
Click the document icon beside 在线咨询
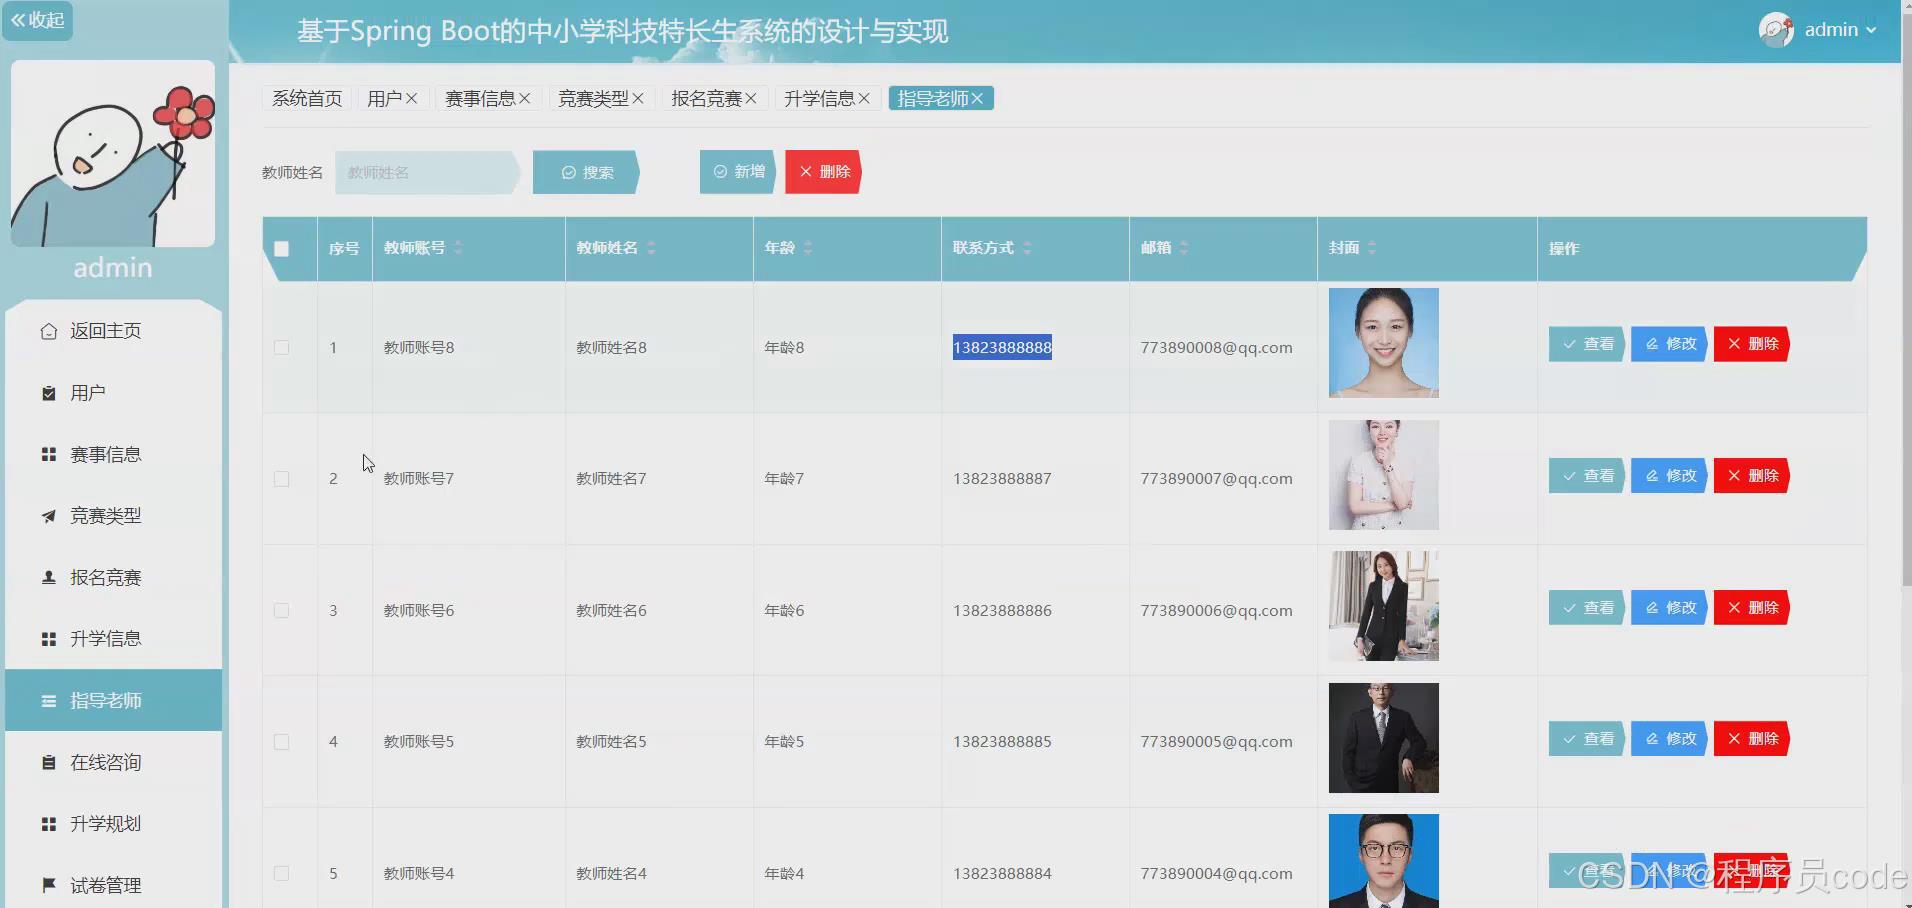[48, 762]
